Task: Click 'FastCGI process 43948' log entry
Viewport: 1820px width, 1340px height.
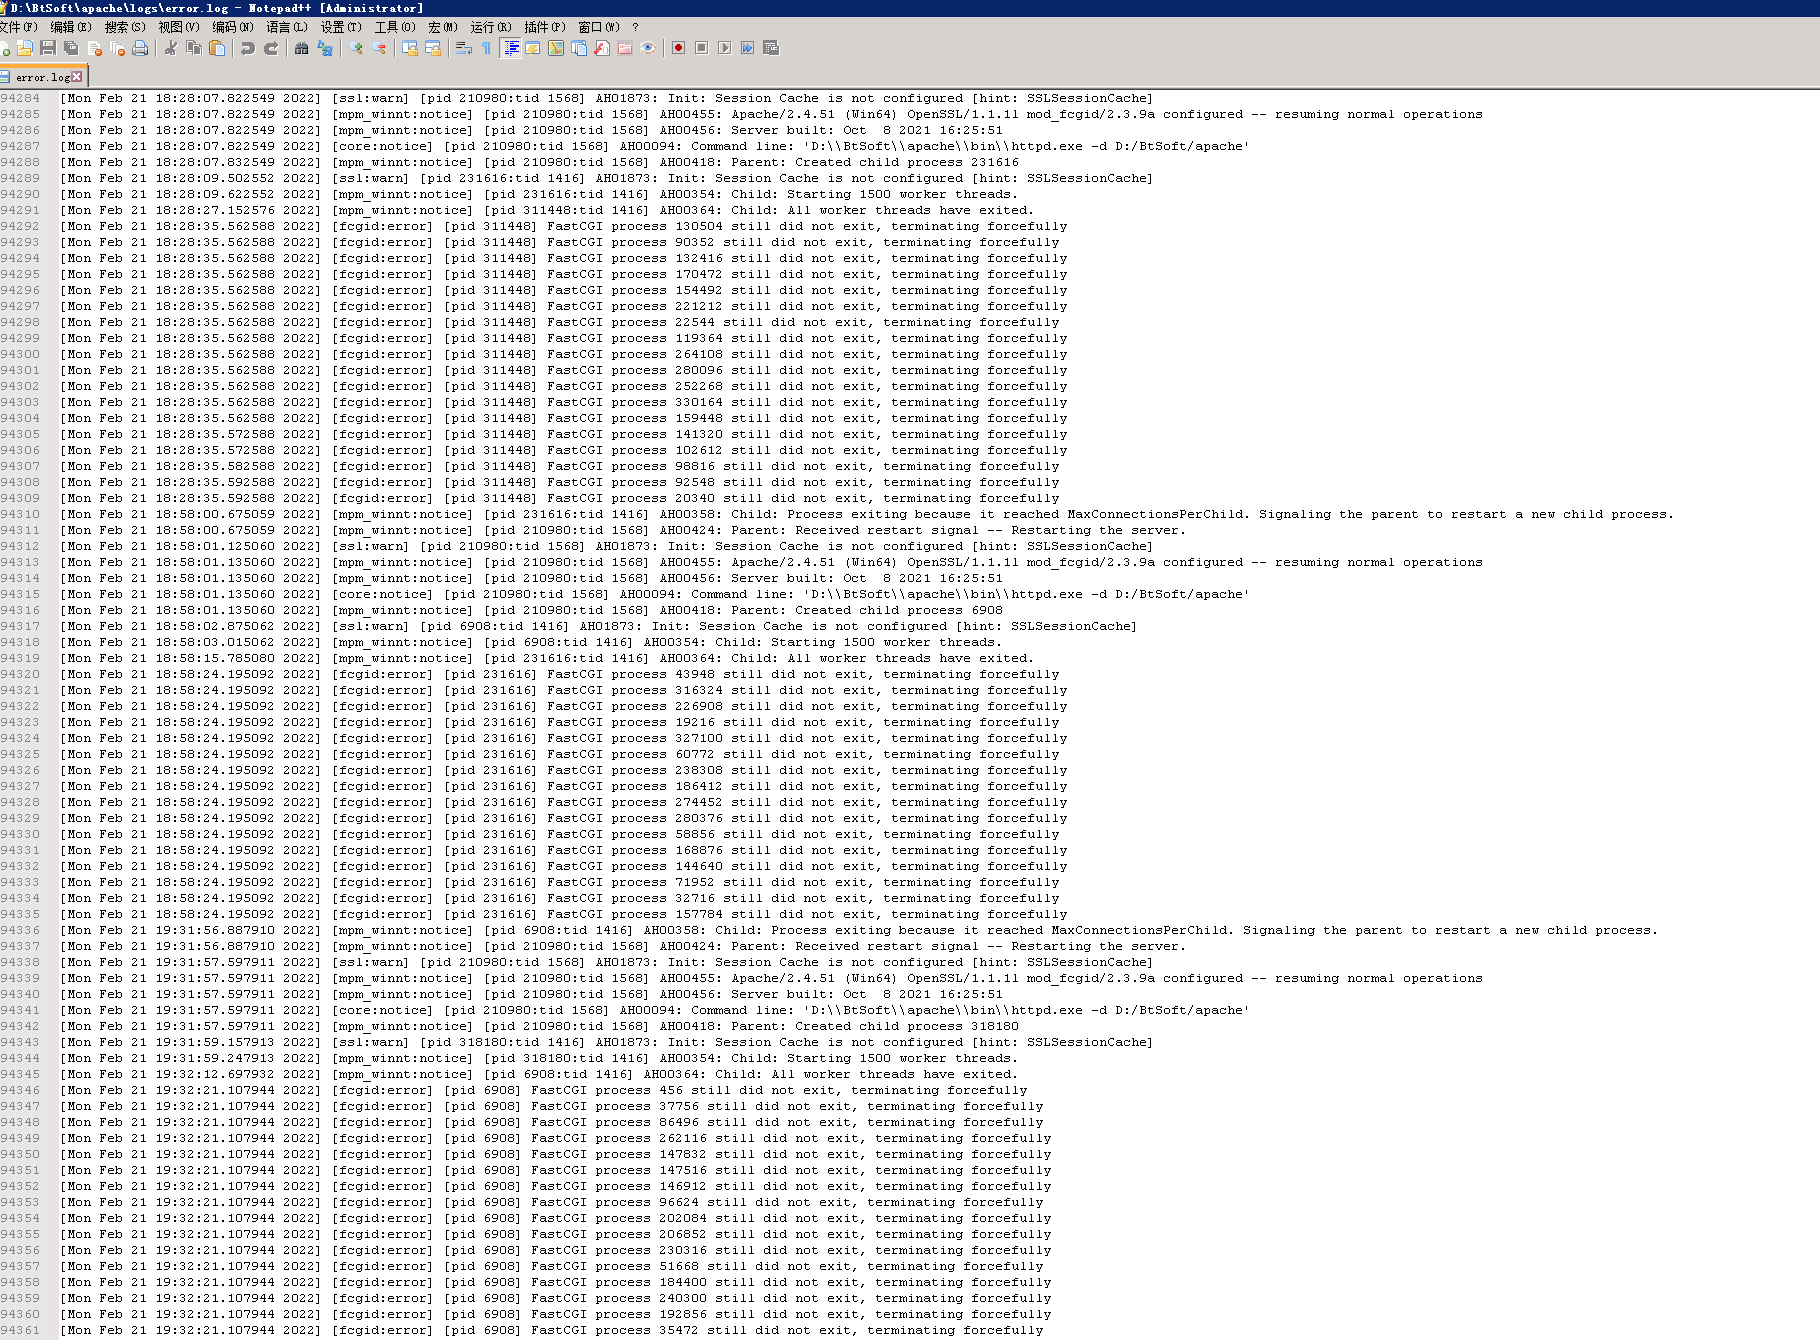Action: [631, 674]
